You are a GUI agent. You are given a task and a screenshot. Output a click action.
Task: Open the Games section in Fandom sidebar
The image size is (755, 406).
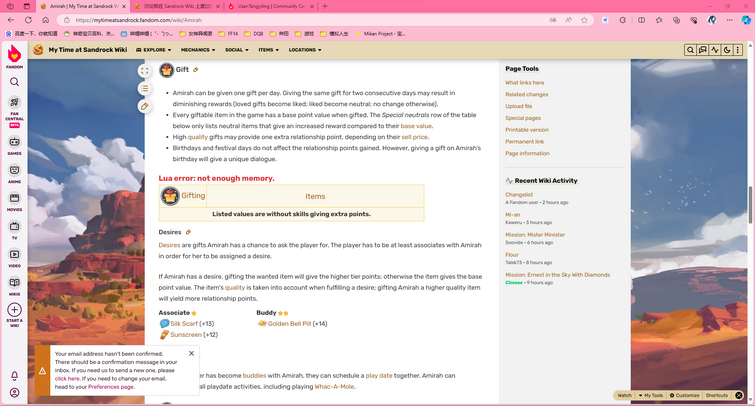click(x=14, y=145)
